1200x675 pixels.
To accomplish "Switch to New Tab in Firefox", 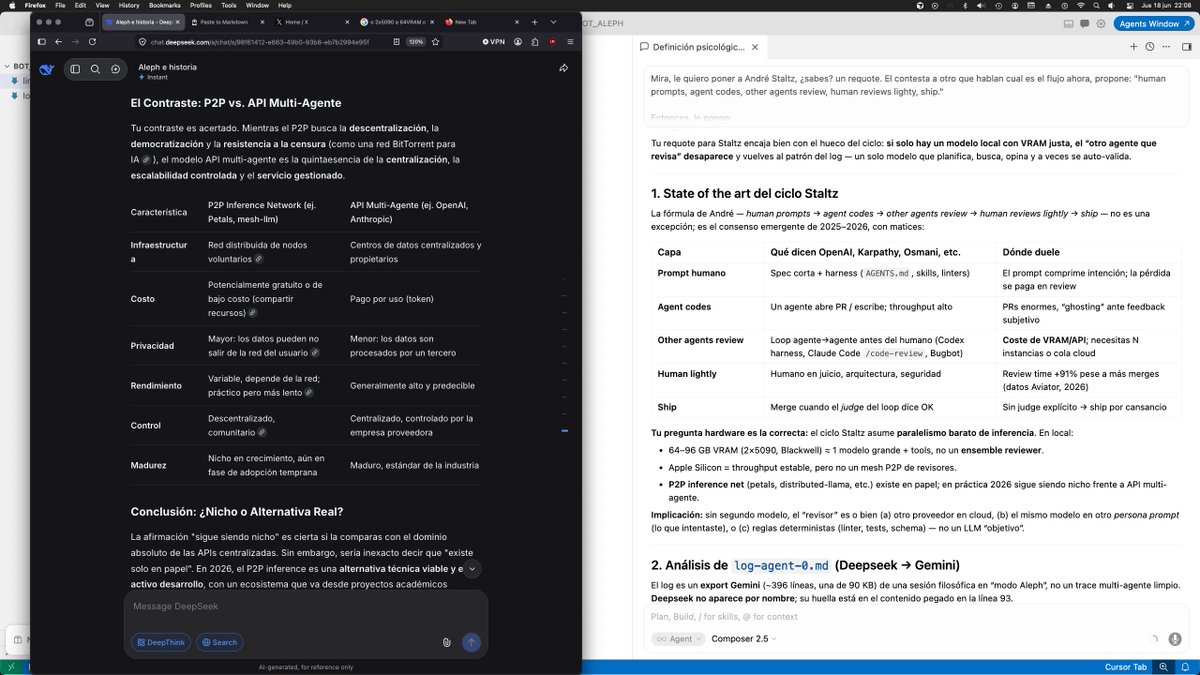I will click(482, 21).
